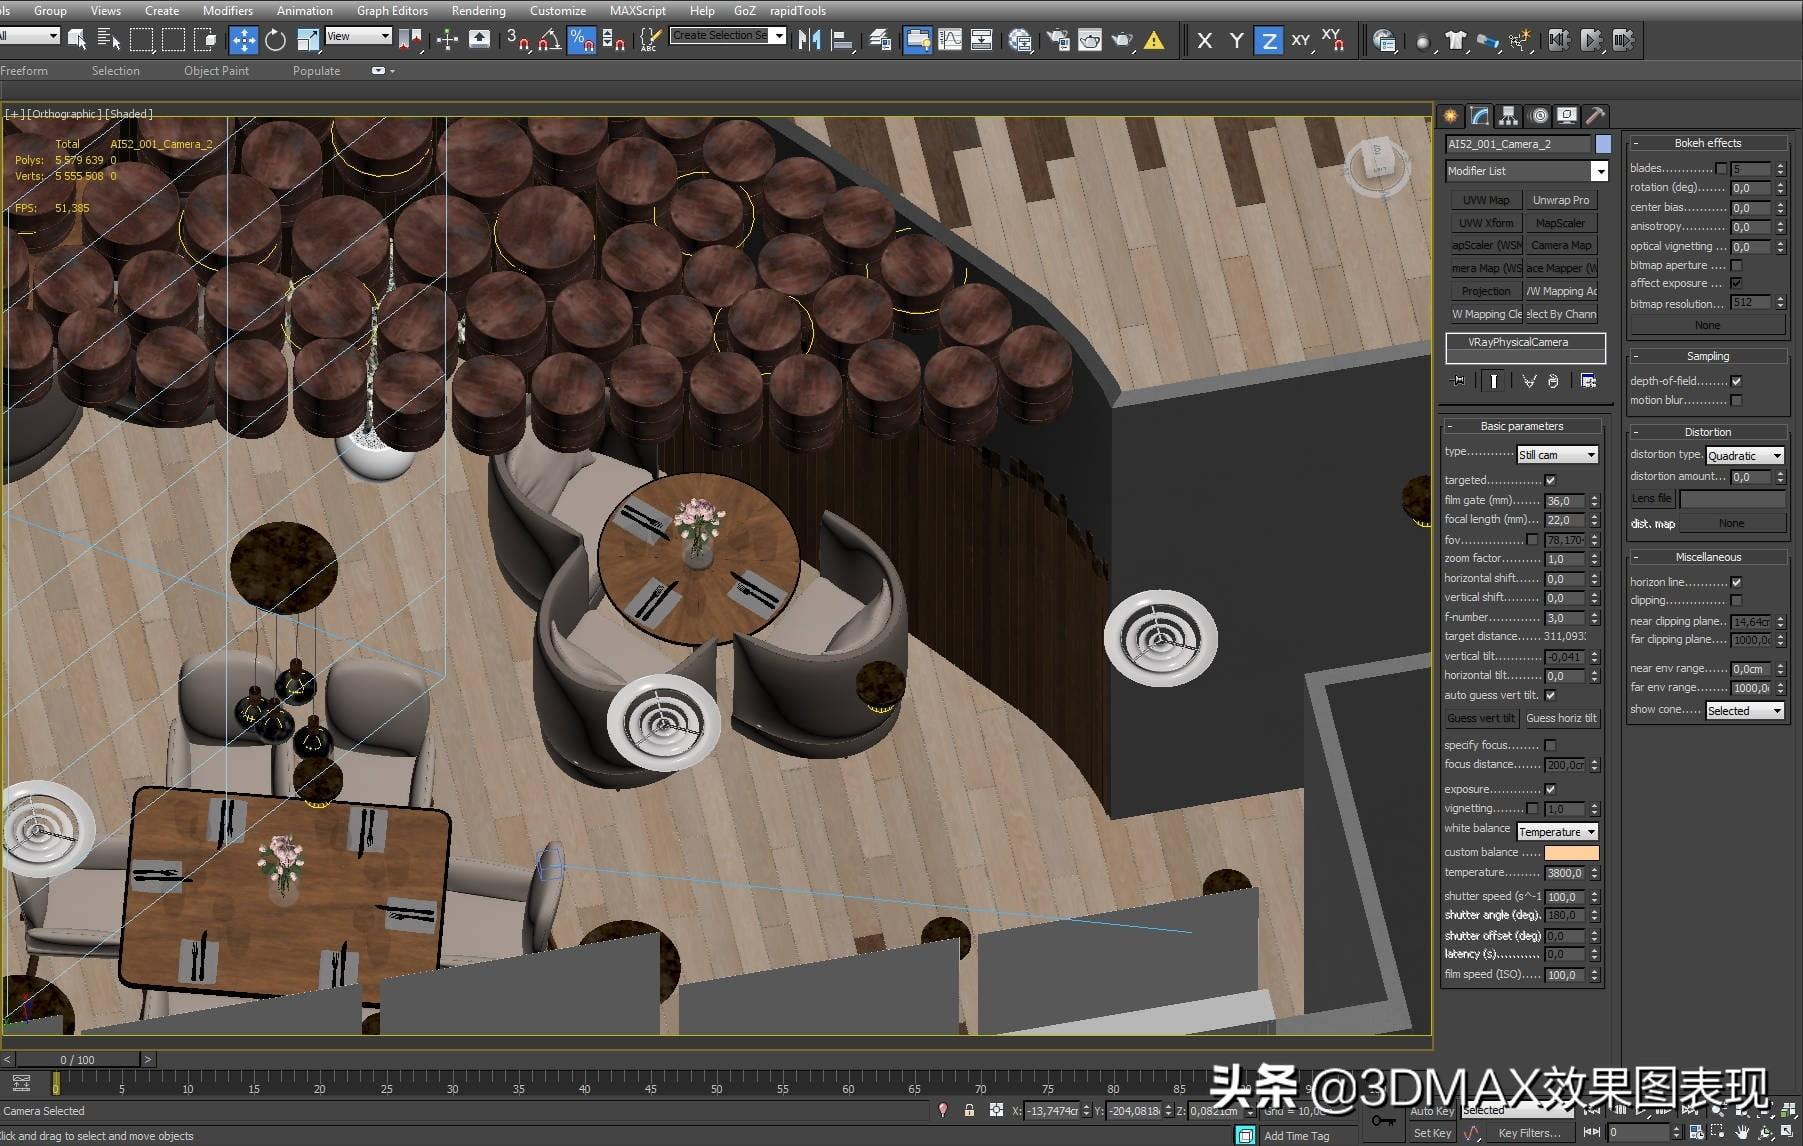Click the Lens file button
Screen dimensions: 1803x1146
[x=1651, y=498]
